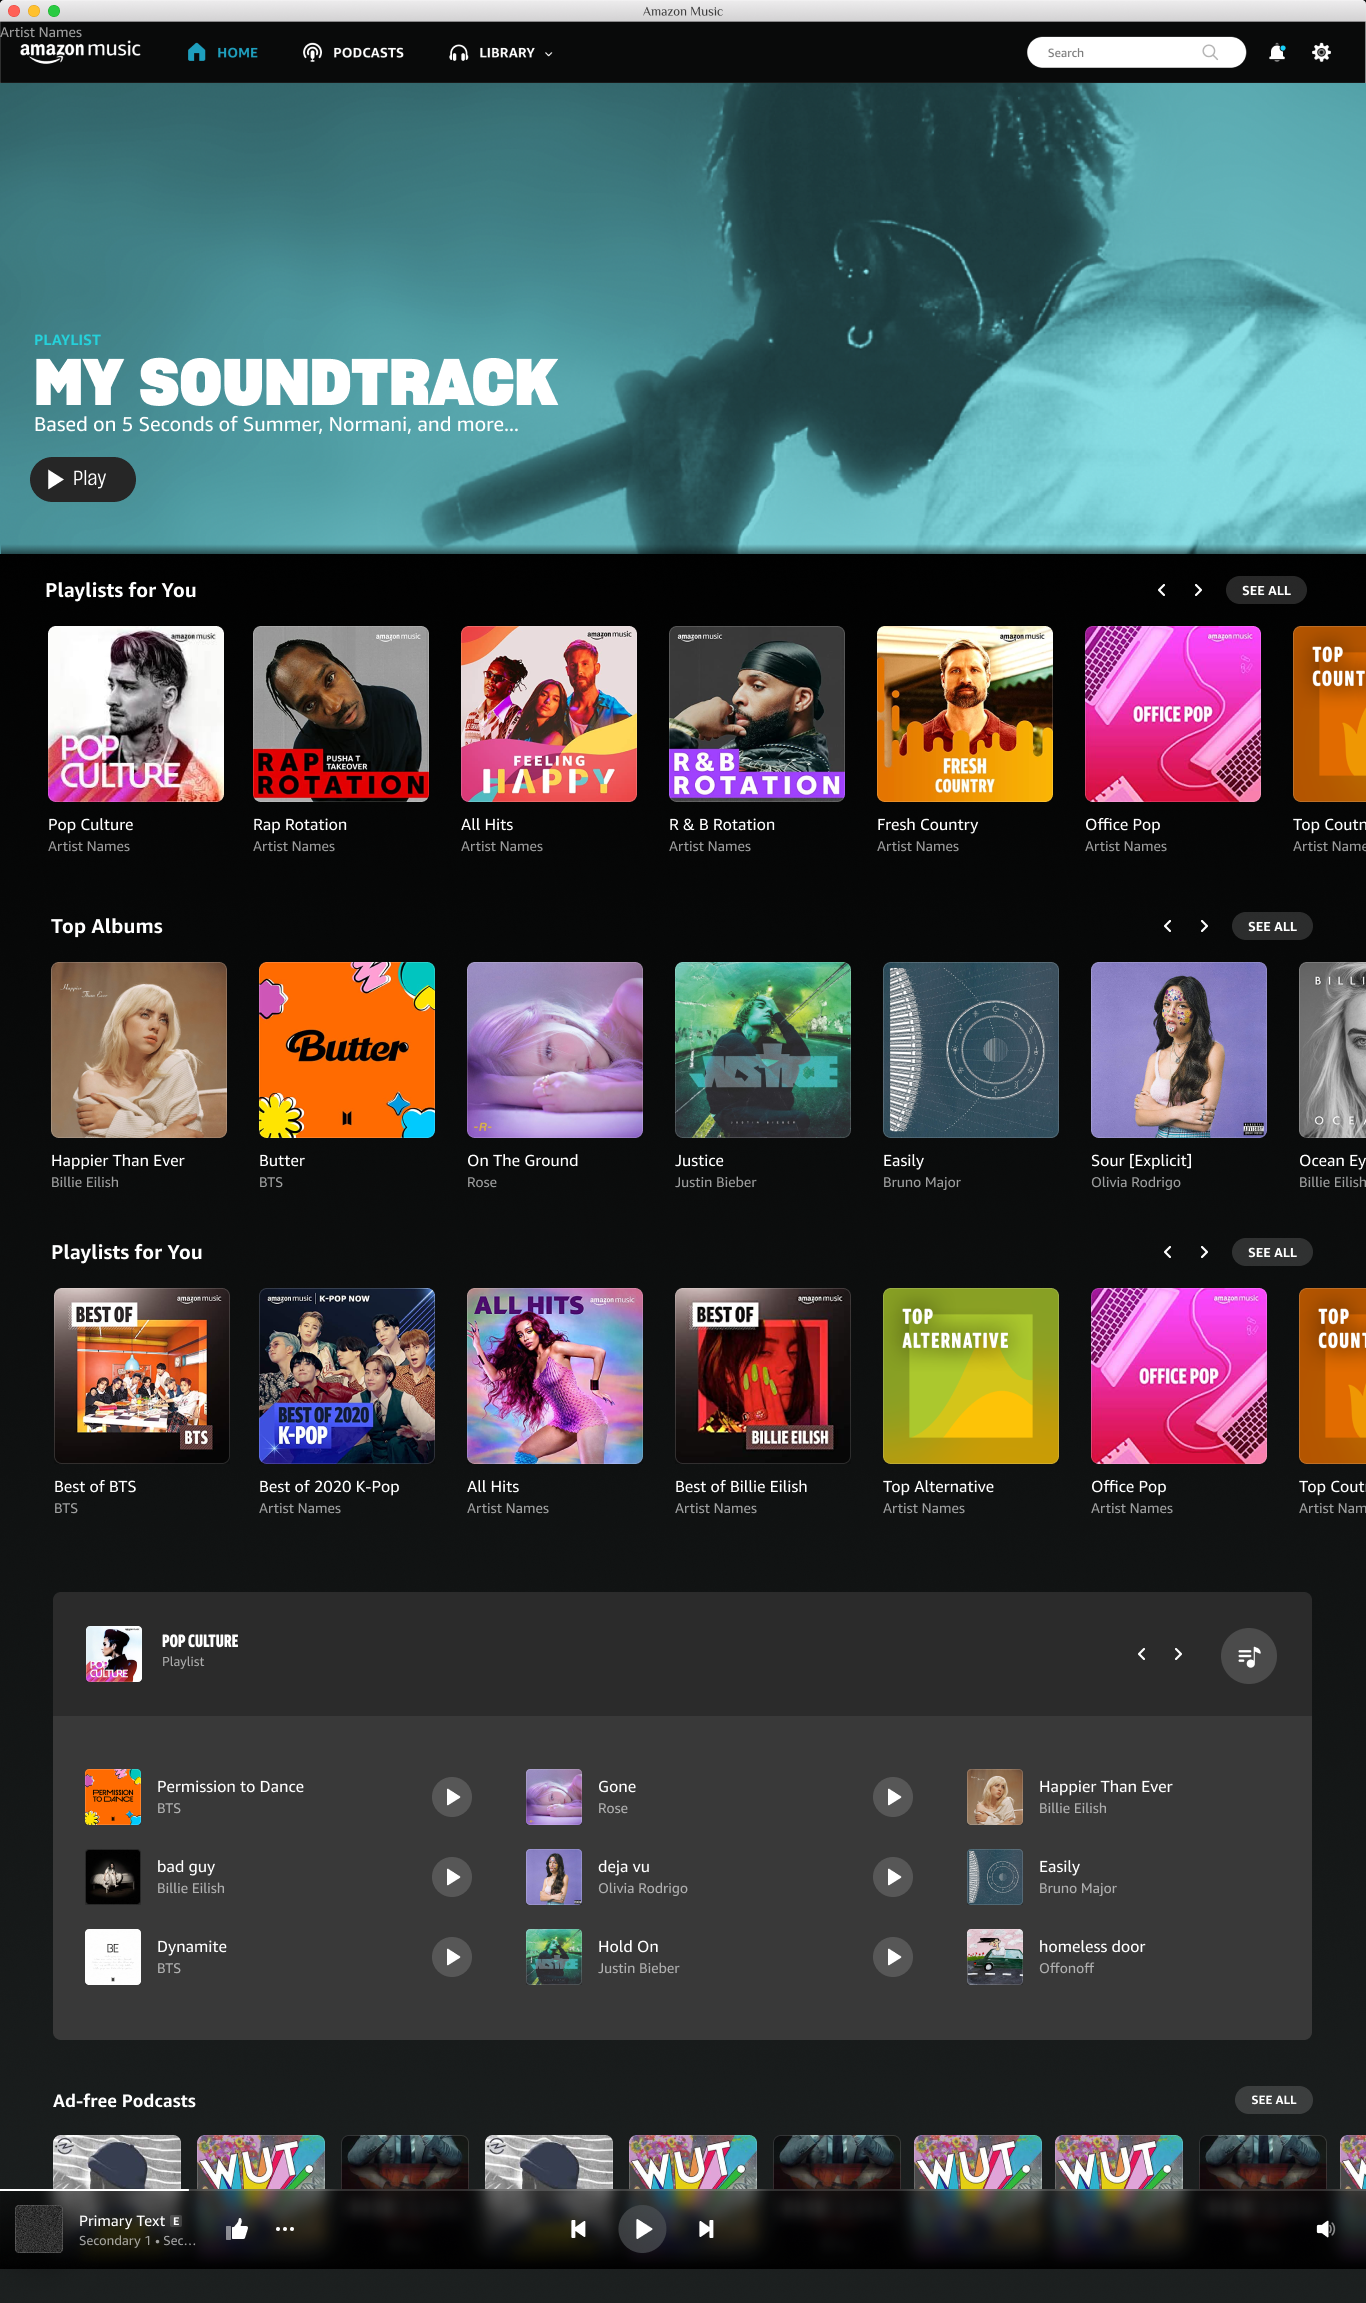
Task: Open Pop Culture playlist cover
Action: (136, 714)
